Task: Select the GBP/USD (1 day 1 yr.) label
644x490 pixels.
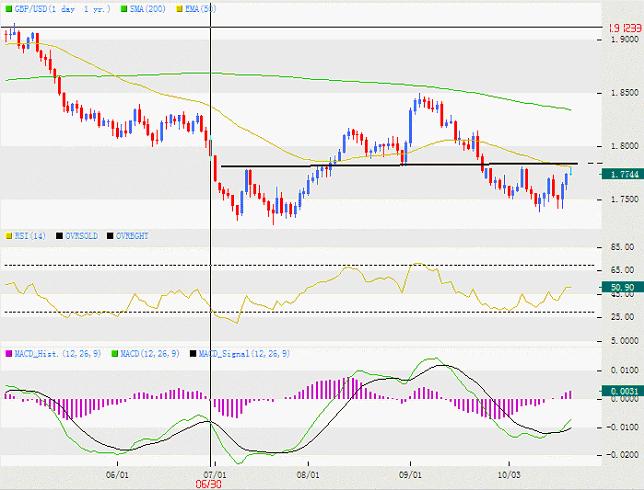Action: coord(63,9)
